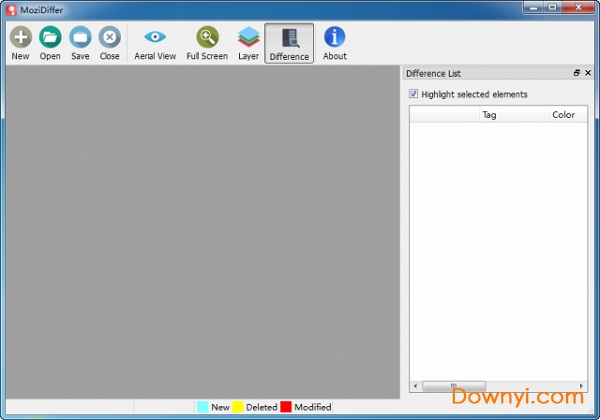Click the New toolbar icon
This screenshot has height=420, width=600.
click(x=20, y=41)
